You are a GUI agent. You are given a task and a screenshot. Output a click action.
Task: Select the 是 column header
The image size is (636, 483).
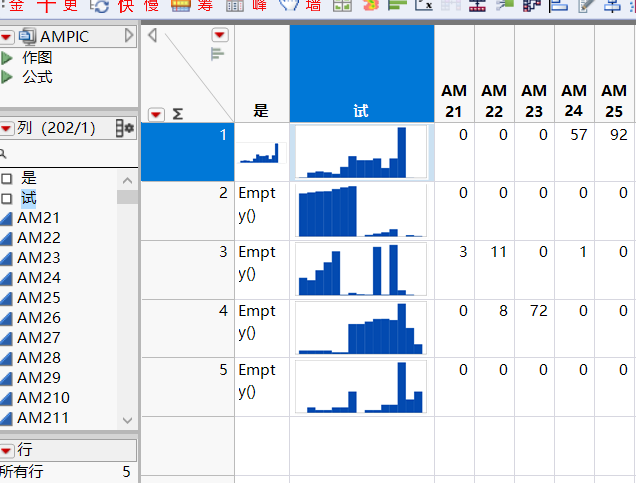[x=262, y=73]
